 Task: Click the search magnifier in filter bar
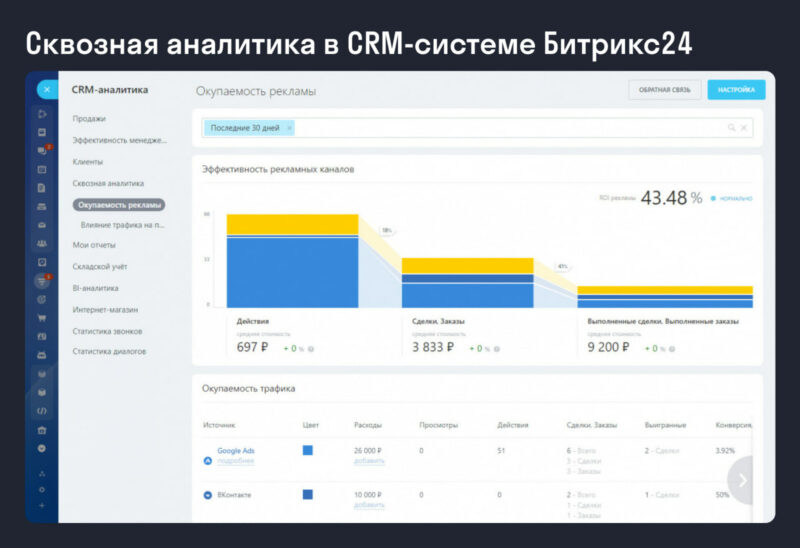pos(732,128)
